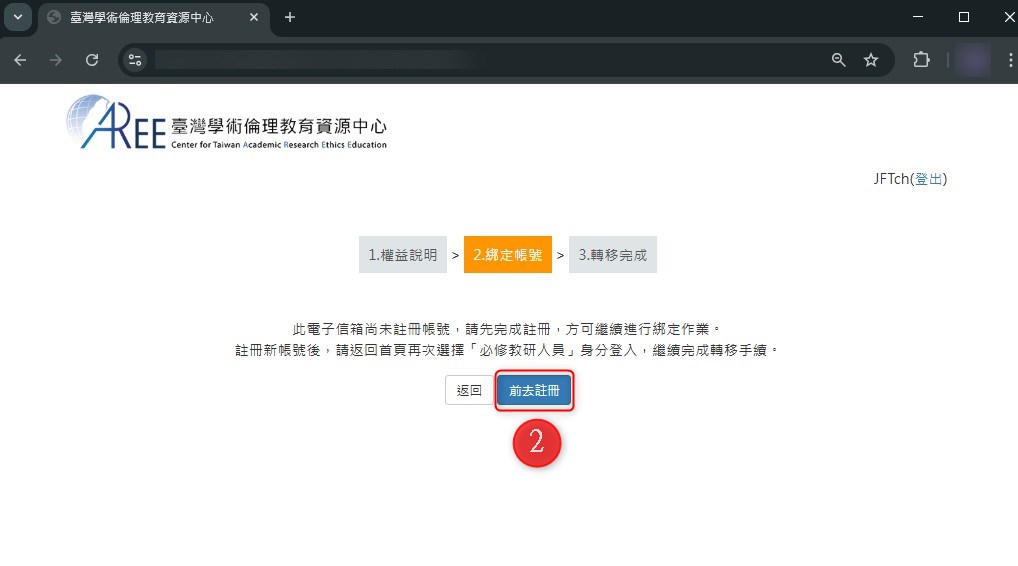Select the 臺灣學術倫理教育資源中心 browser tab
The width and height of the screenshot is (1018, 566).
tap(155, 18)
